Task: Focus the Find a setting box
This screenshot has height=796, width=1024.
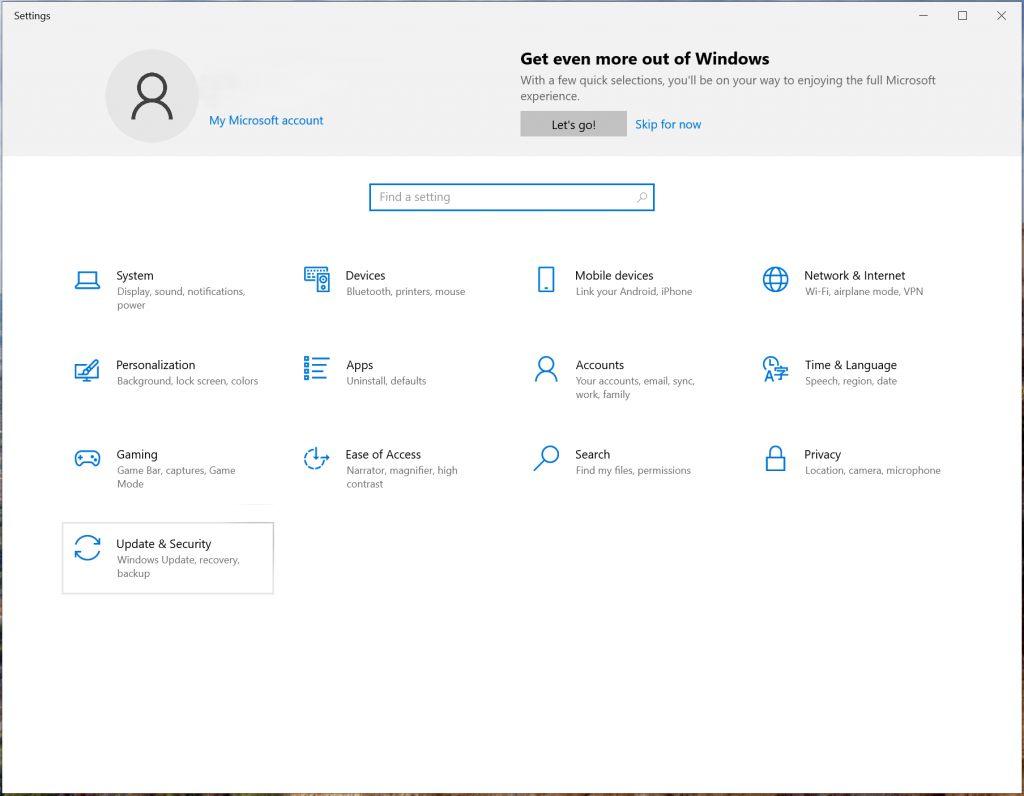Action: pos(511,197)
